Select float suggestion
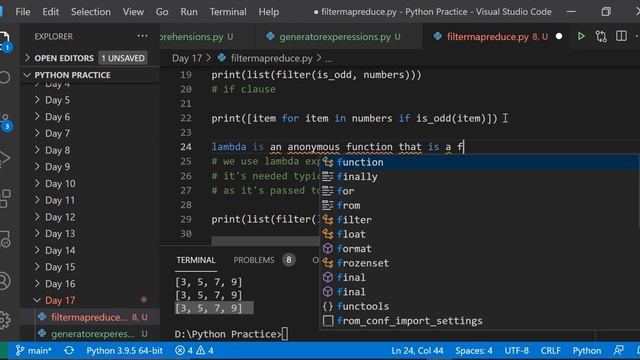The height and width of the screenshot is (360, 640). pyautogui.click(x=480, y=234)
